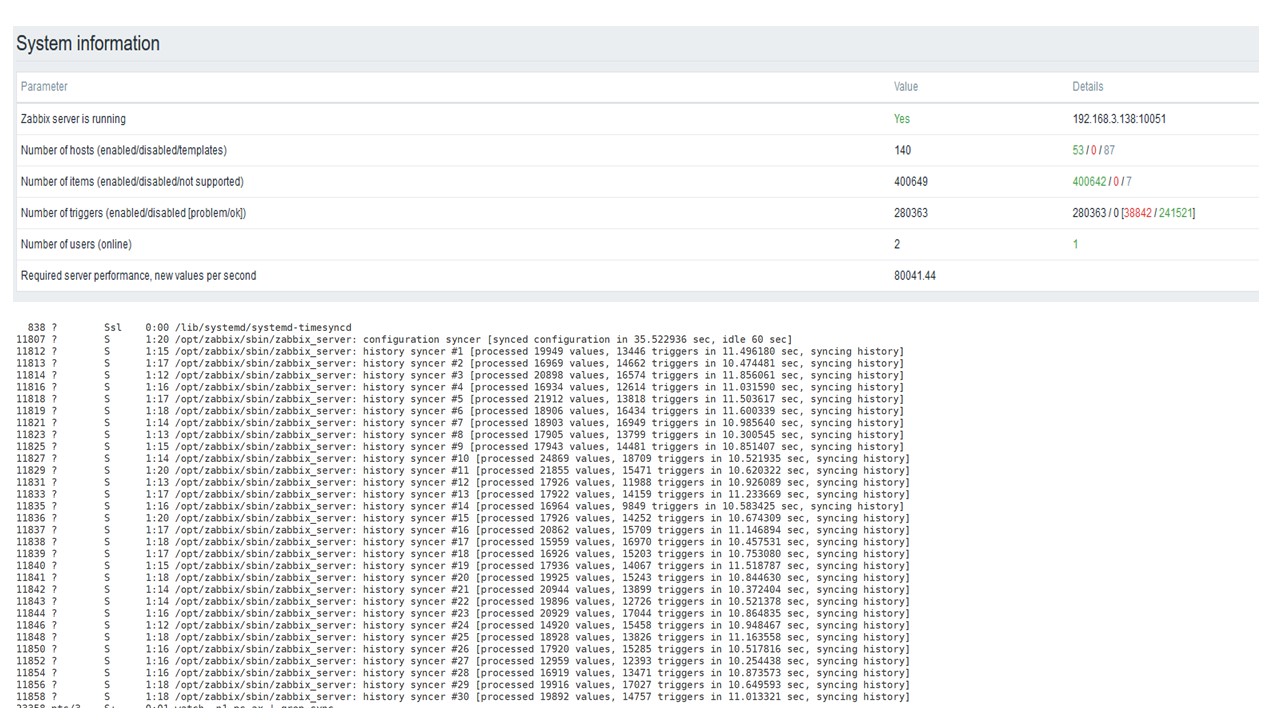Click the history syncer #29 line
The height and width of the screenshot is (720, 1280).
tap(463, 686)
